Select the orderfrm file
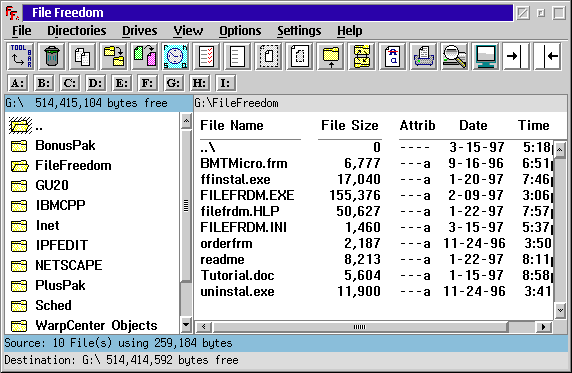572x373 pixels. (x=226, y=244)
